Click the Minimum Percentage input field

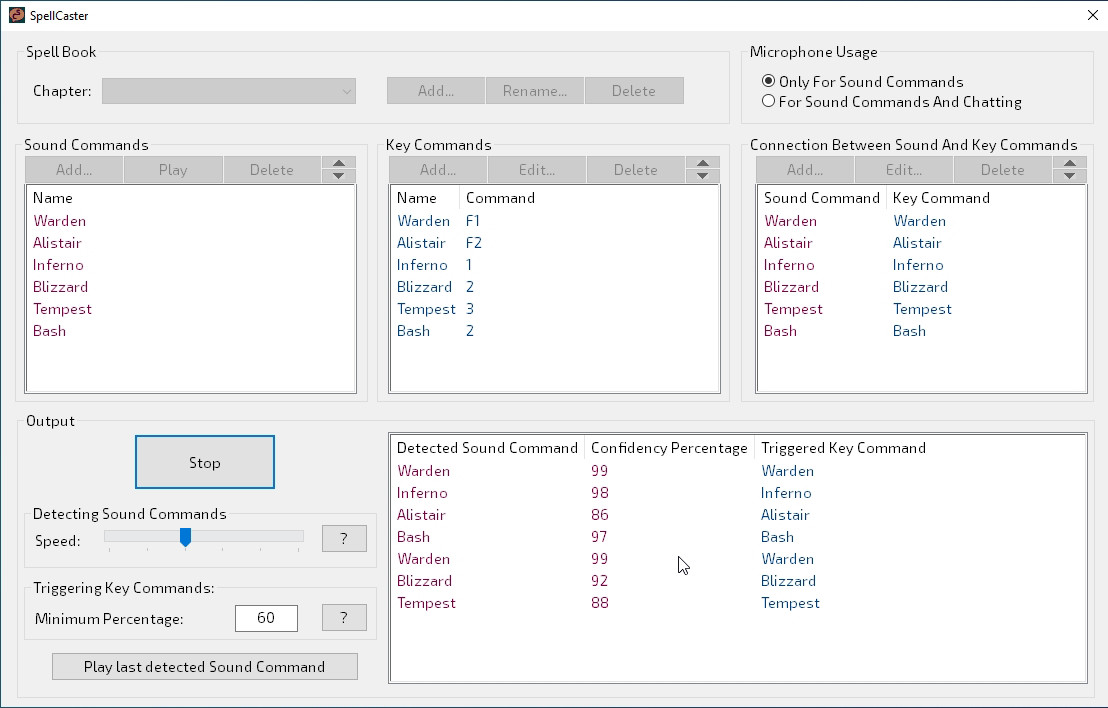pos(266,618)
